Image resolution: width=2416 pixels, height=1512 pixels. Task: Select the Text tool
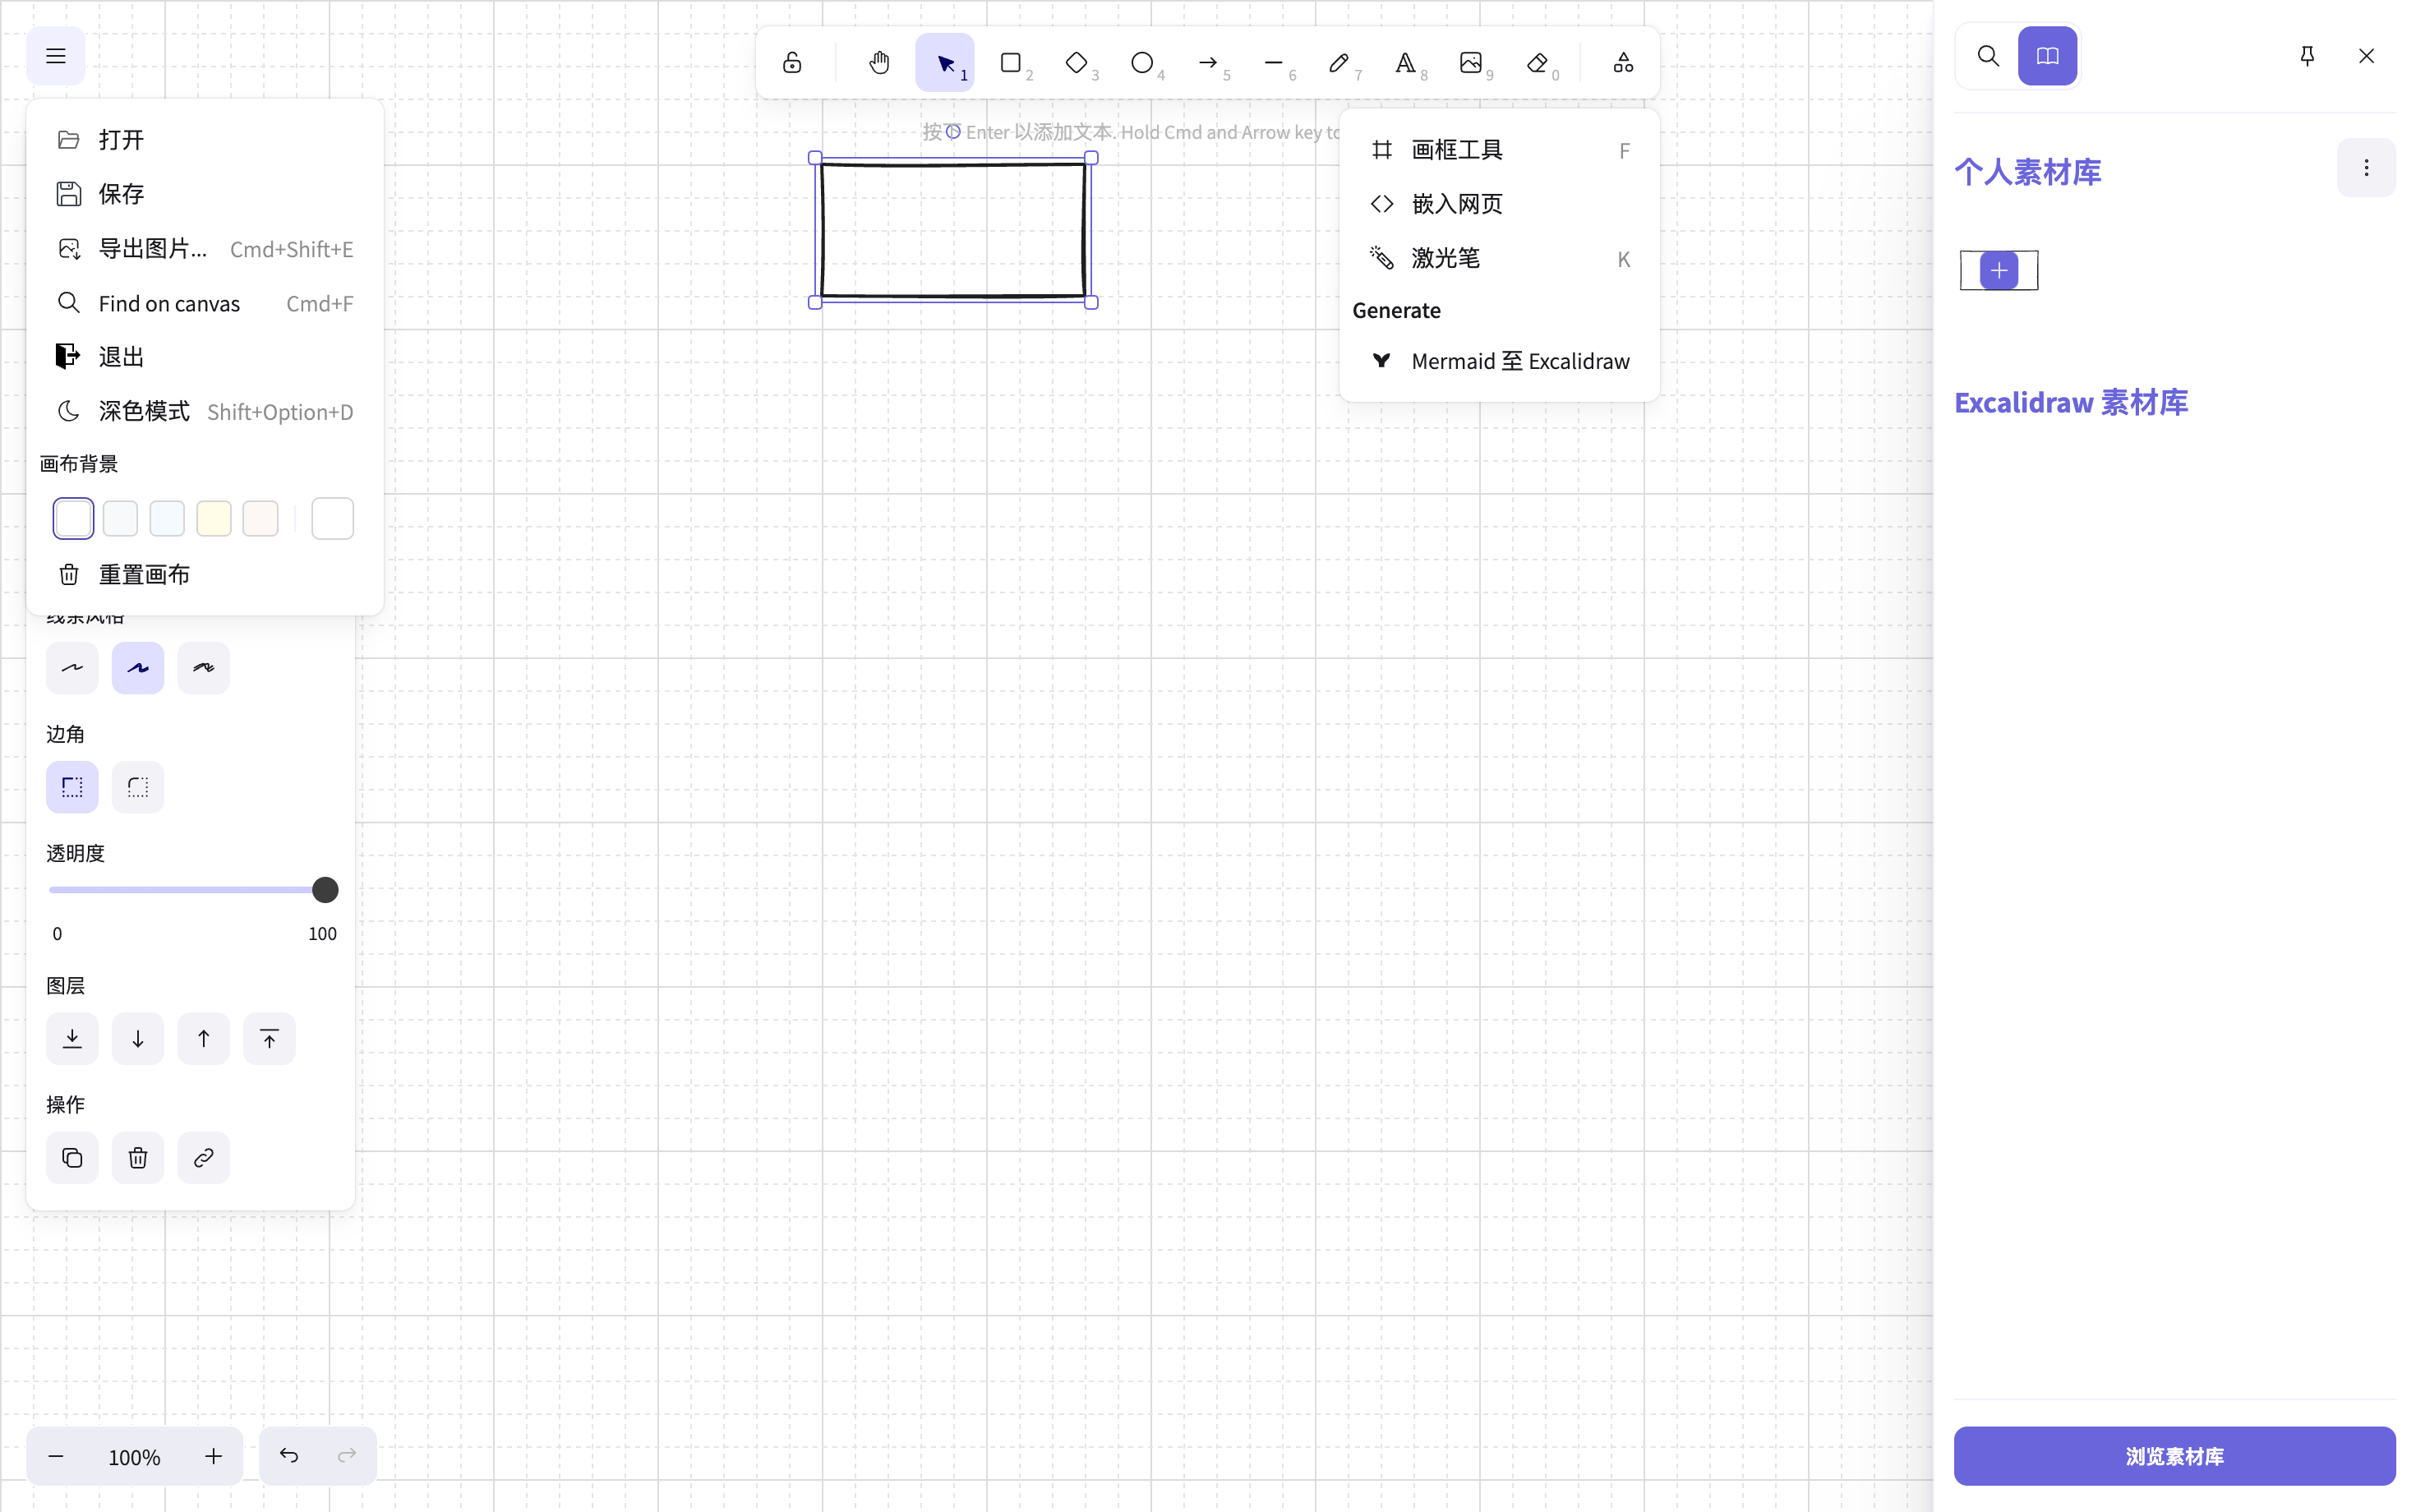(1405, 63)
